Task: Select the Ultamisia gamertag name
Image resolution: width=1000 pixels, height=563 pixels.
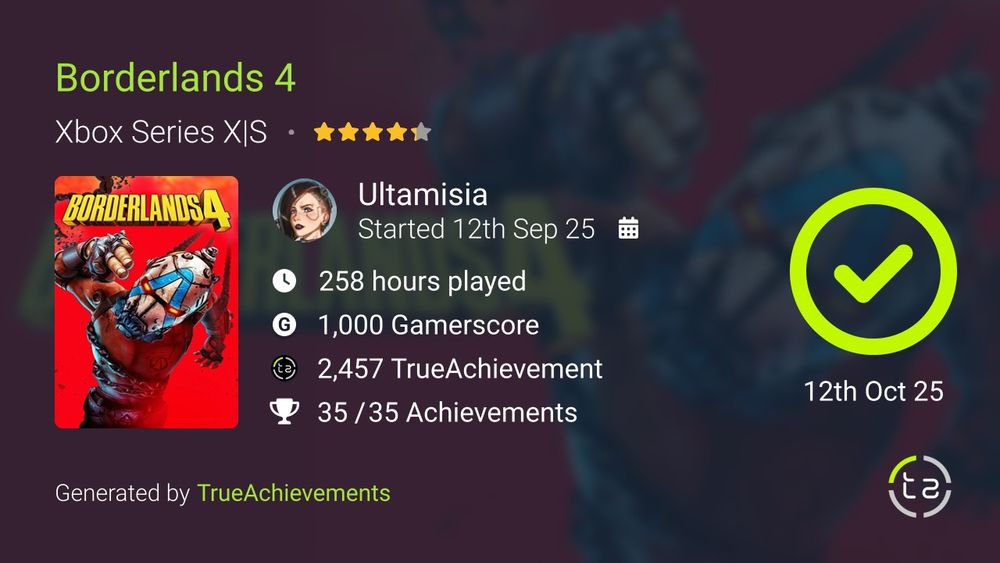Action: pyautogui.click(x=423, y=194)
